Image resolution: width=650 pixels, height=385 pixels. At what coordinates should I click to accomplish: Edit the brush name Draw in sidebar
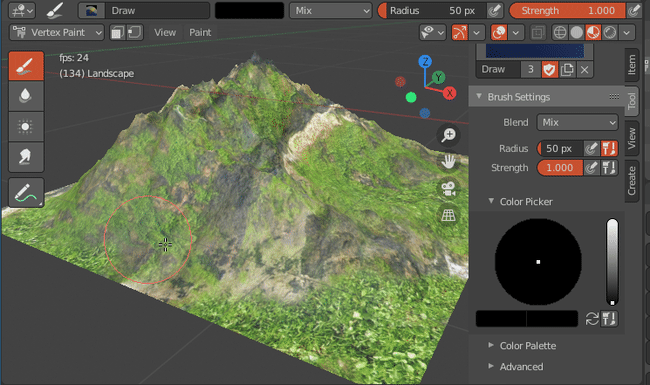point(498,69)
